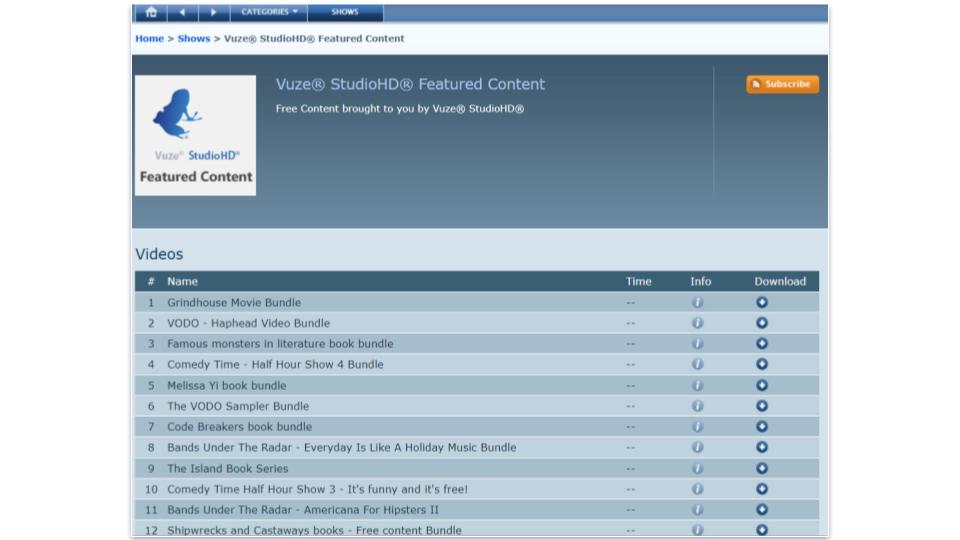Select Comedy Time Half Hour Show 3 title
The width and height of the screenshot is (960, 540).
[317, 489]
